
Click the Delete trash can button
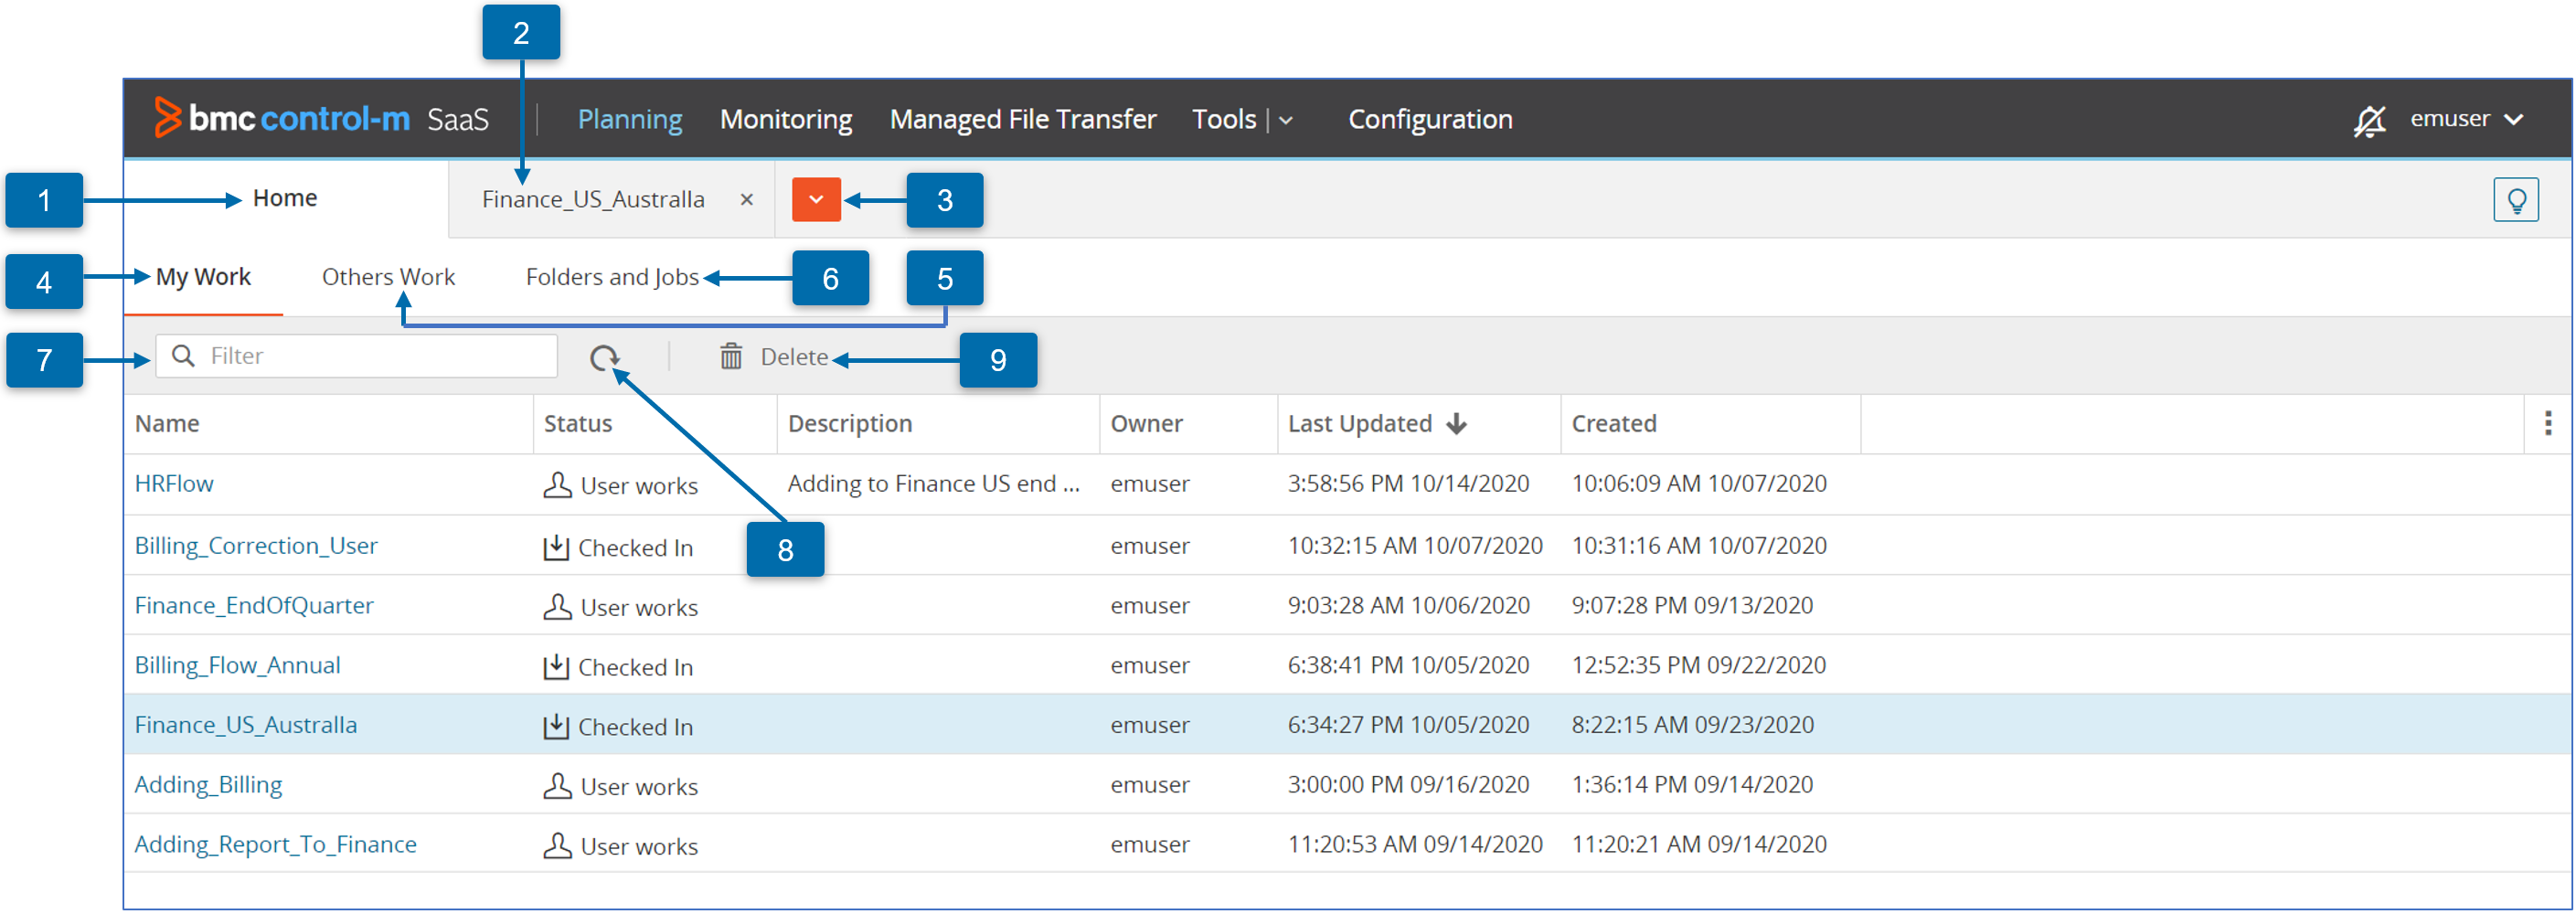pyautogui.click(x=773, y=357)
